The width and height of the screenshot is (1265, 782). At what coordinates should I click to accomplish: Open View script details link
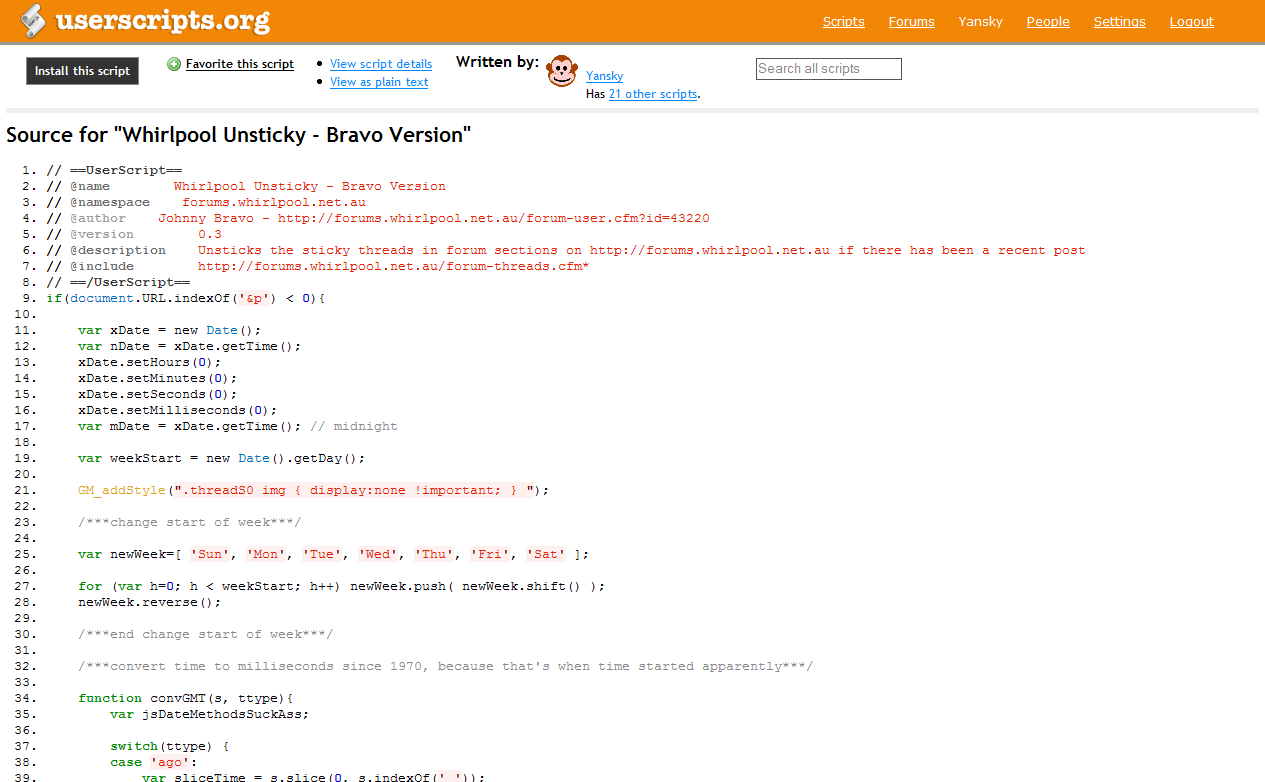(x=381, y=64)
